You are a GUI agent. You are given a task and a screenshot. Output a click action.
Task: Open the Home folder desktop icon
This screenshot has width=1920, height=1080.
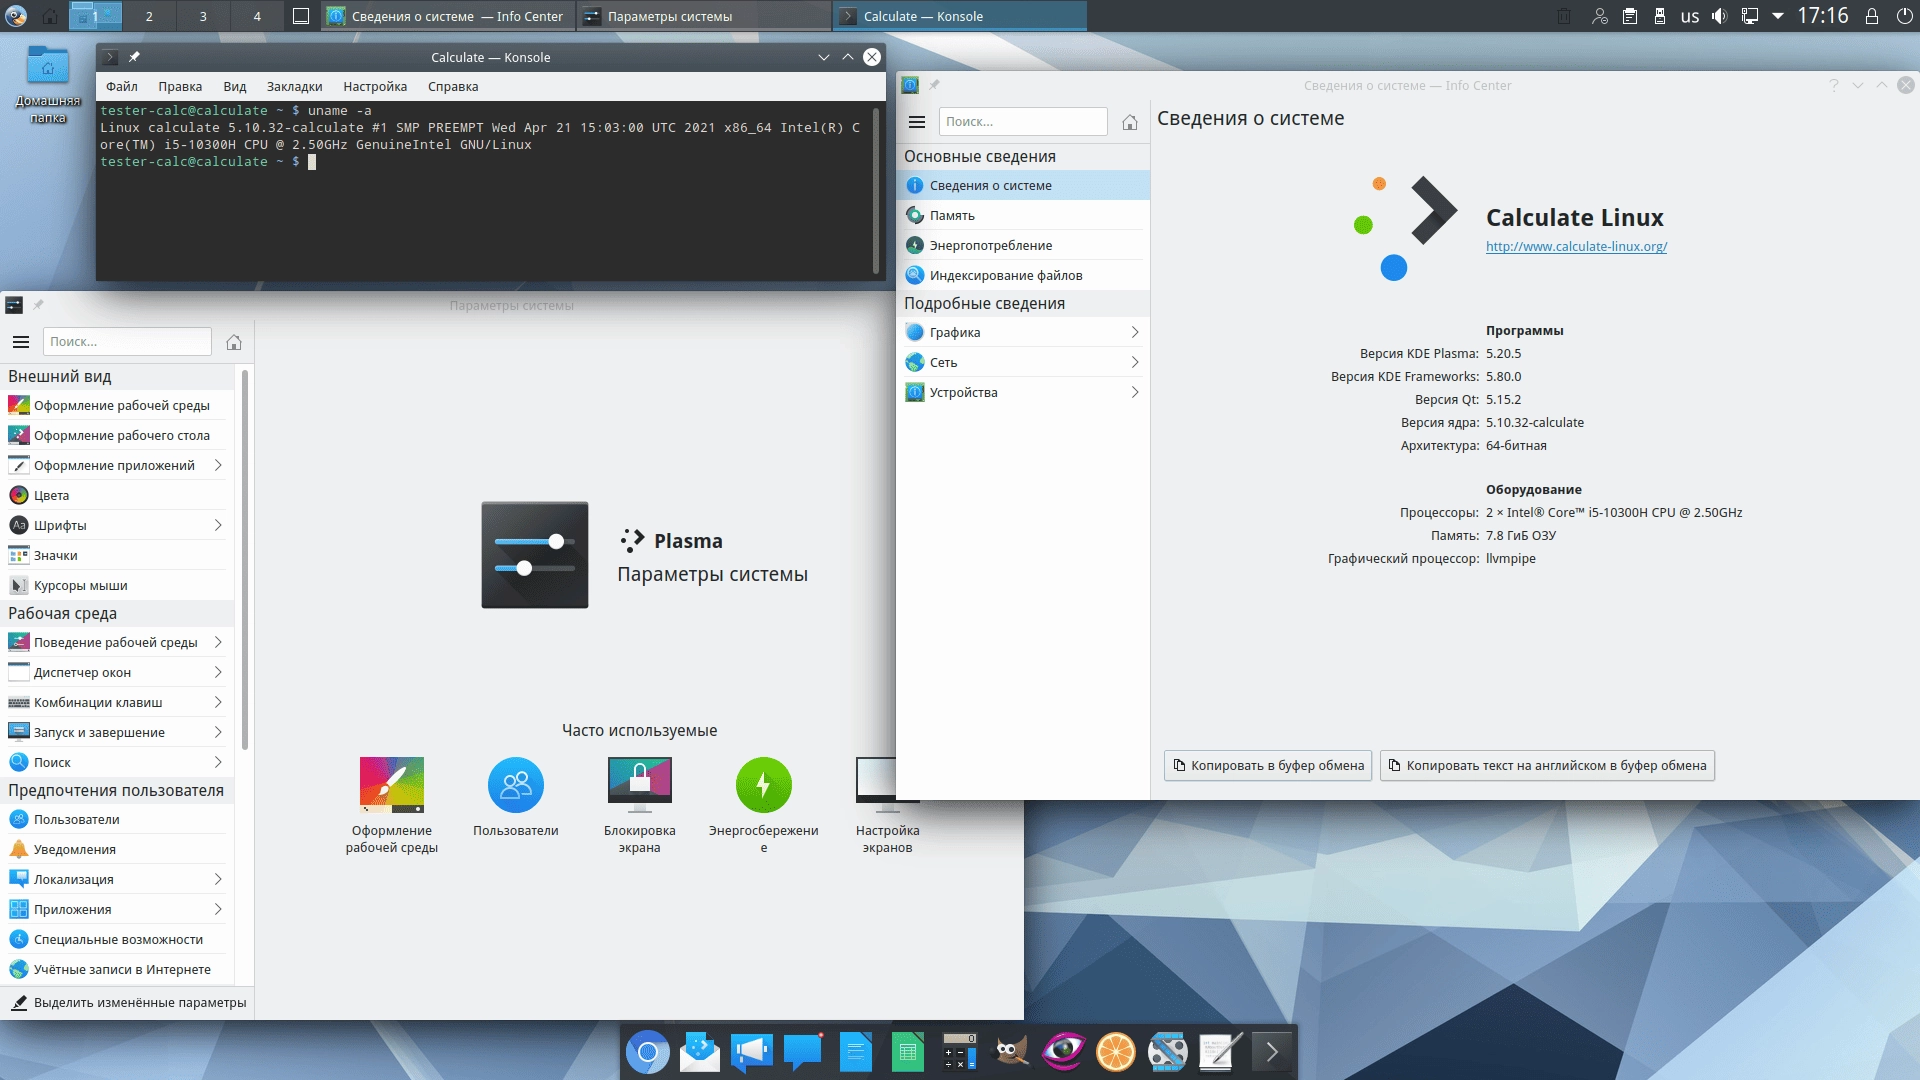[x=48, y=85]
